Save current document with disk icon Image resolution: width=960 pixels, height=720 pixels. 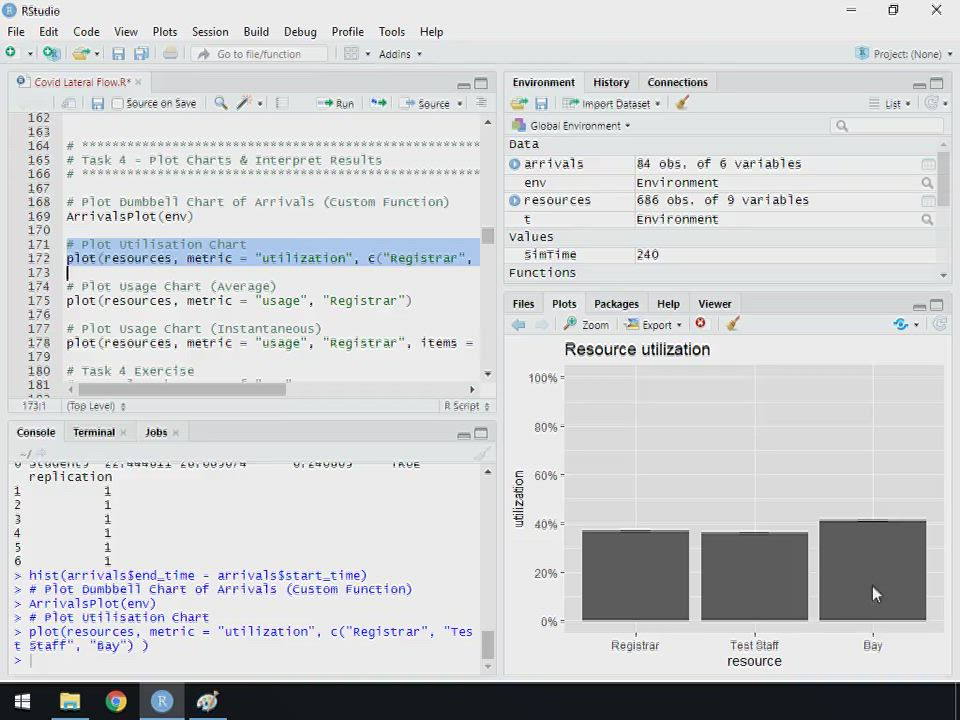[x=97, y=103]
